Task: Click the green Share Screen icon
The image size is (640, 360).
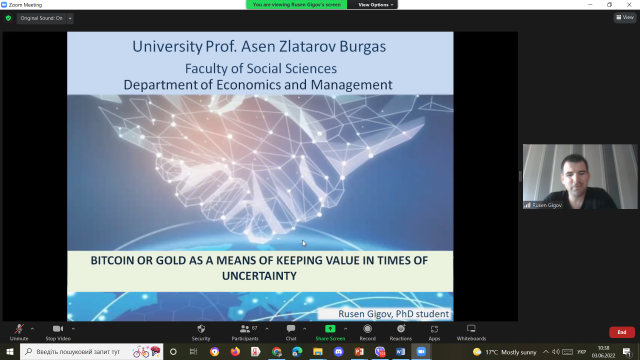Action: coord(330,329)
